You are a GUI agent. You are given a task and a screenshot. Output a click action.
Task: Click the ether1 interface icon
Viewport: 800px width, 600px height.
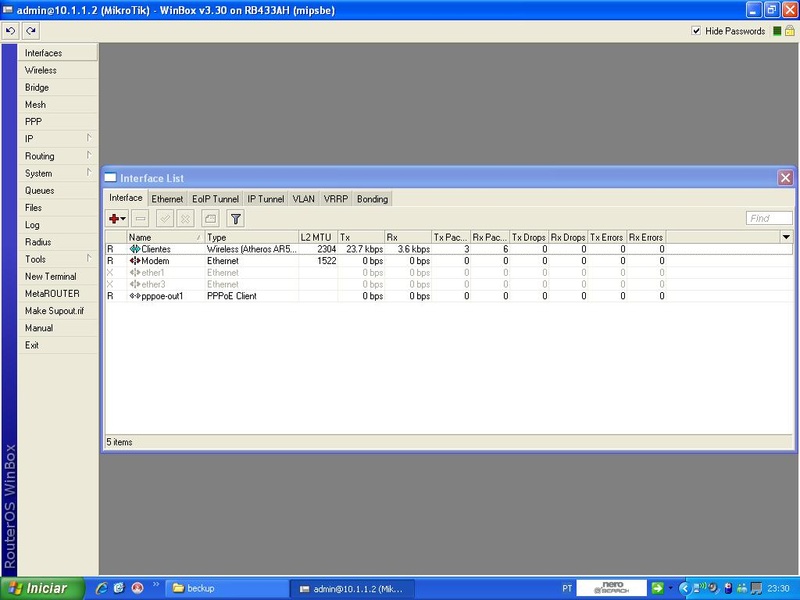click(x=135, y=272)
